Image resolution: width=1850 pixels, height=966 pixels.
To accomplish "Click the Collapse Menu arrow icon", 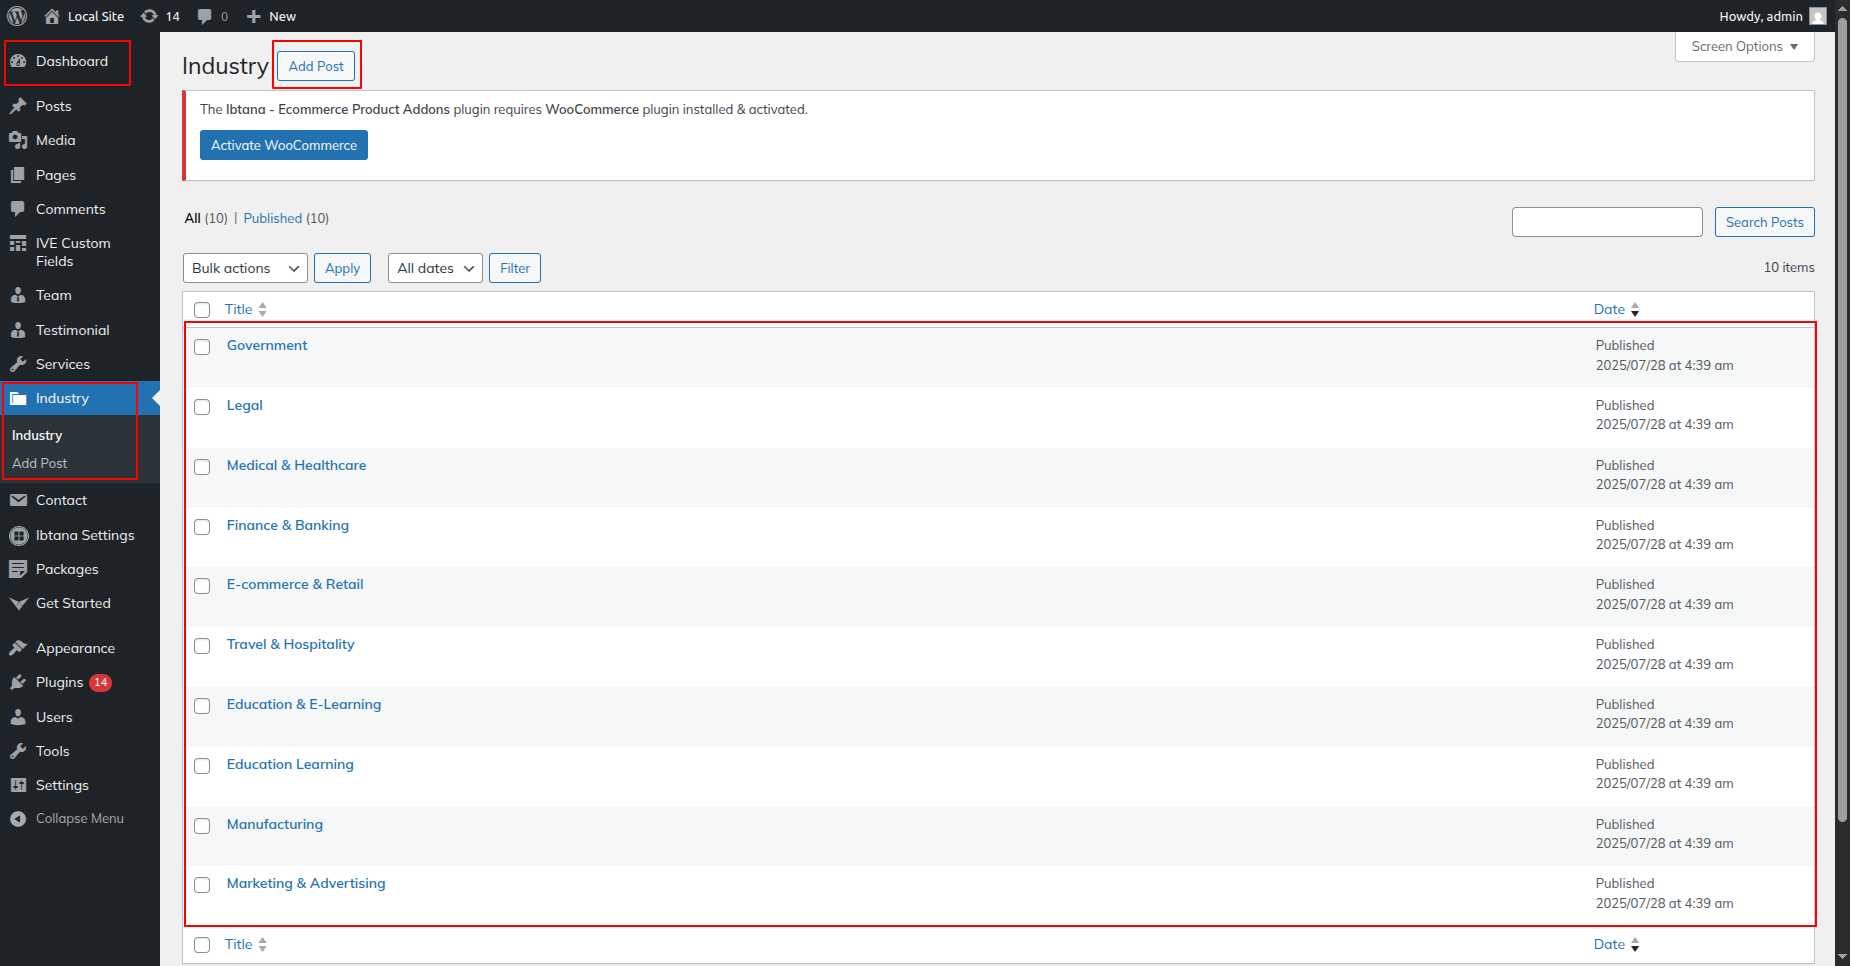I will pos(18,819).
